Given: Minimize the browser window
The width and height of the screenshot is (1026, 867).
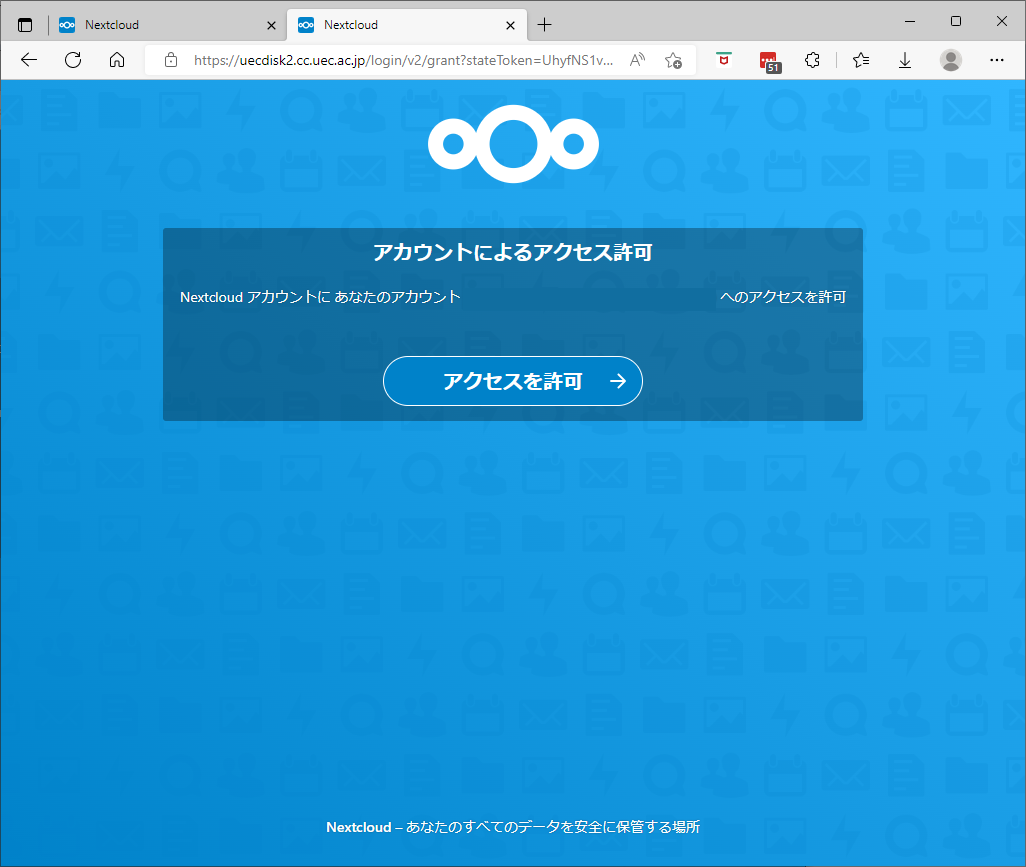Looking at the screenshot, I should click(910, 22).
